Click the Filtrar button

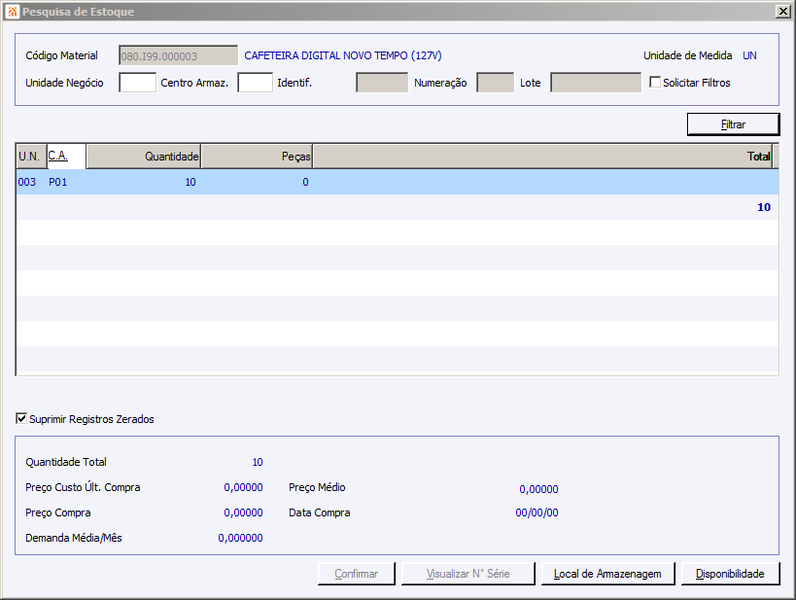tap(733, 124)
